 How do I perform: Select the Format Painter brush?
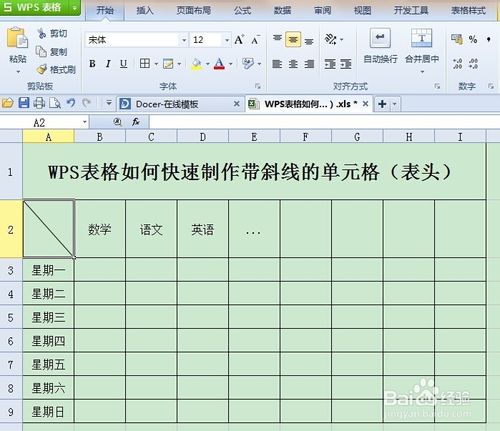coord(41,69)
